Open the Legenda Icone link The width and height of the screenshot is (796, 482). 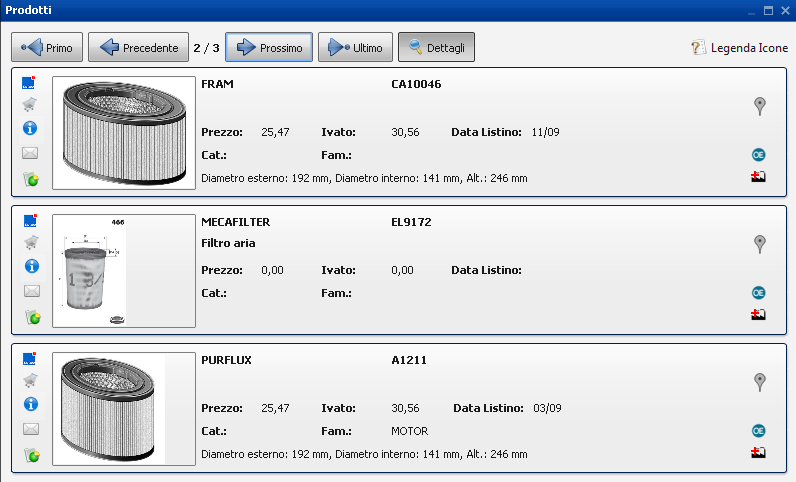tap(739, 48)
